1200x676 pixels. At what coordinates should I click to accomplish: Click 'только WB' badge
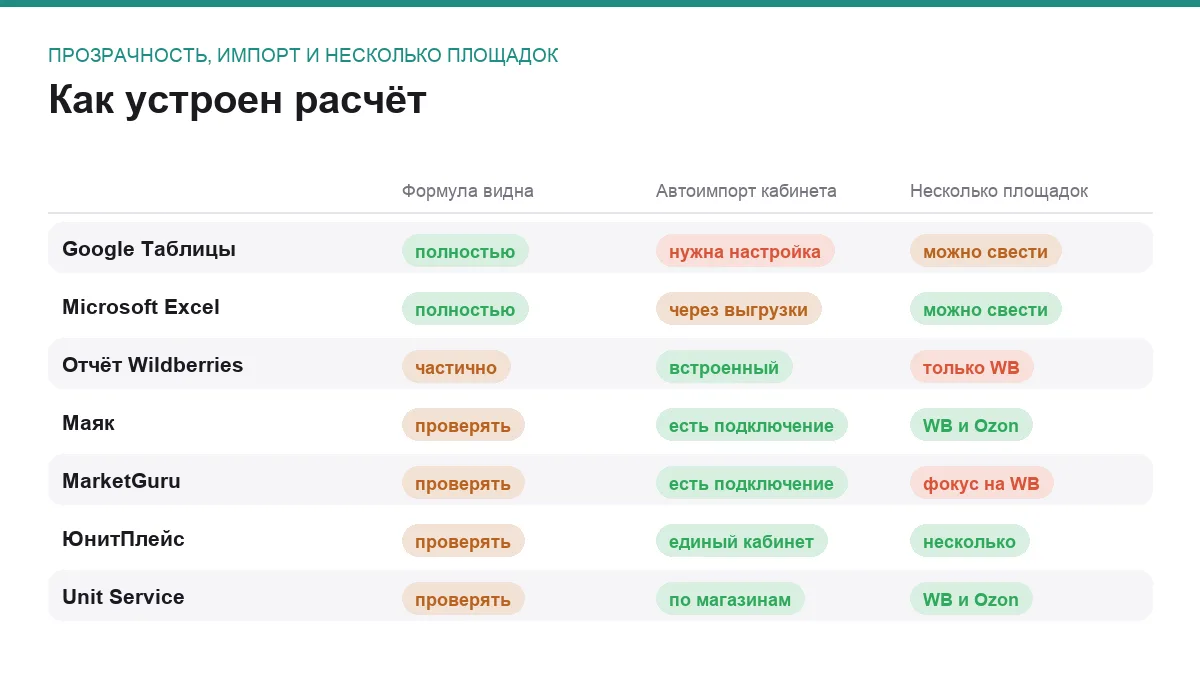[x=971, y=367]
